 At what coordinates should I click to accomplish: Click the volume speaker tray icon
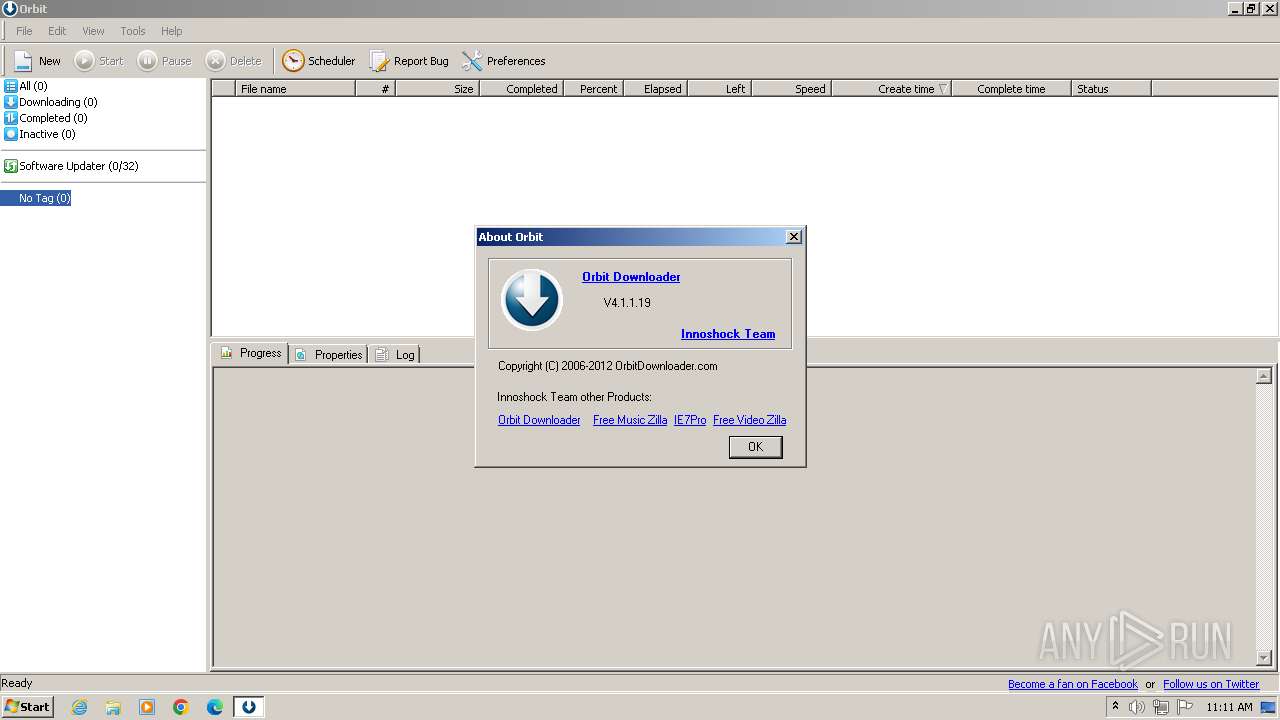coord(1137,707)
